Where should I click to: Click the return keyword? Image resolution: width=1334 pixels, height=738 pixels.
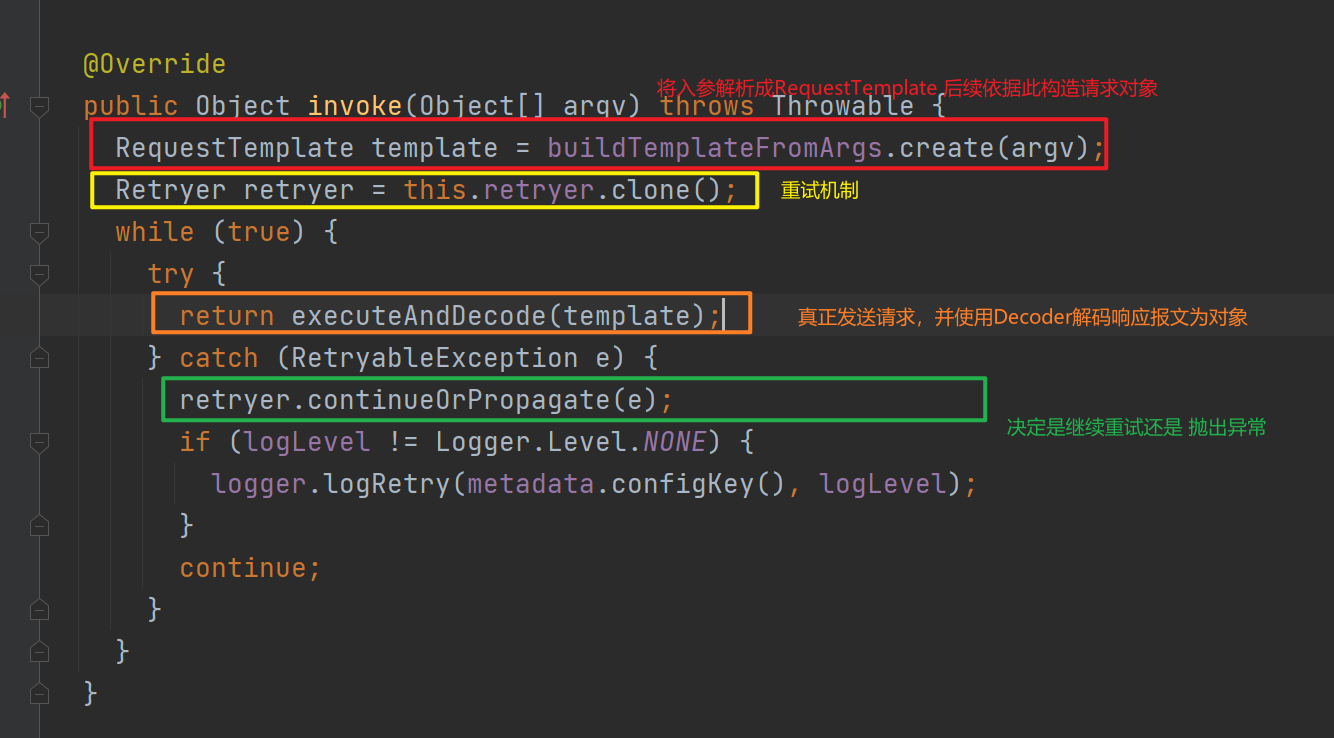pos(227,317)
